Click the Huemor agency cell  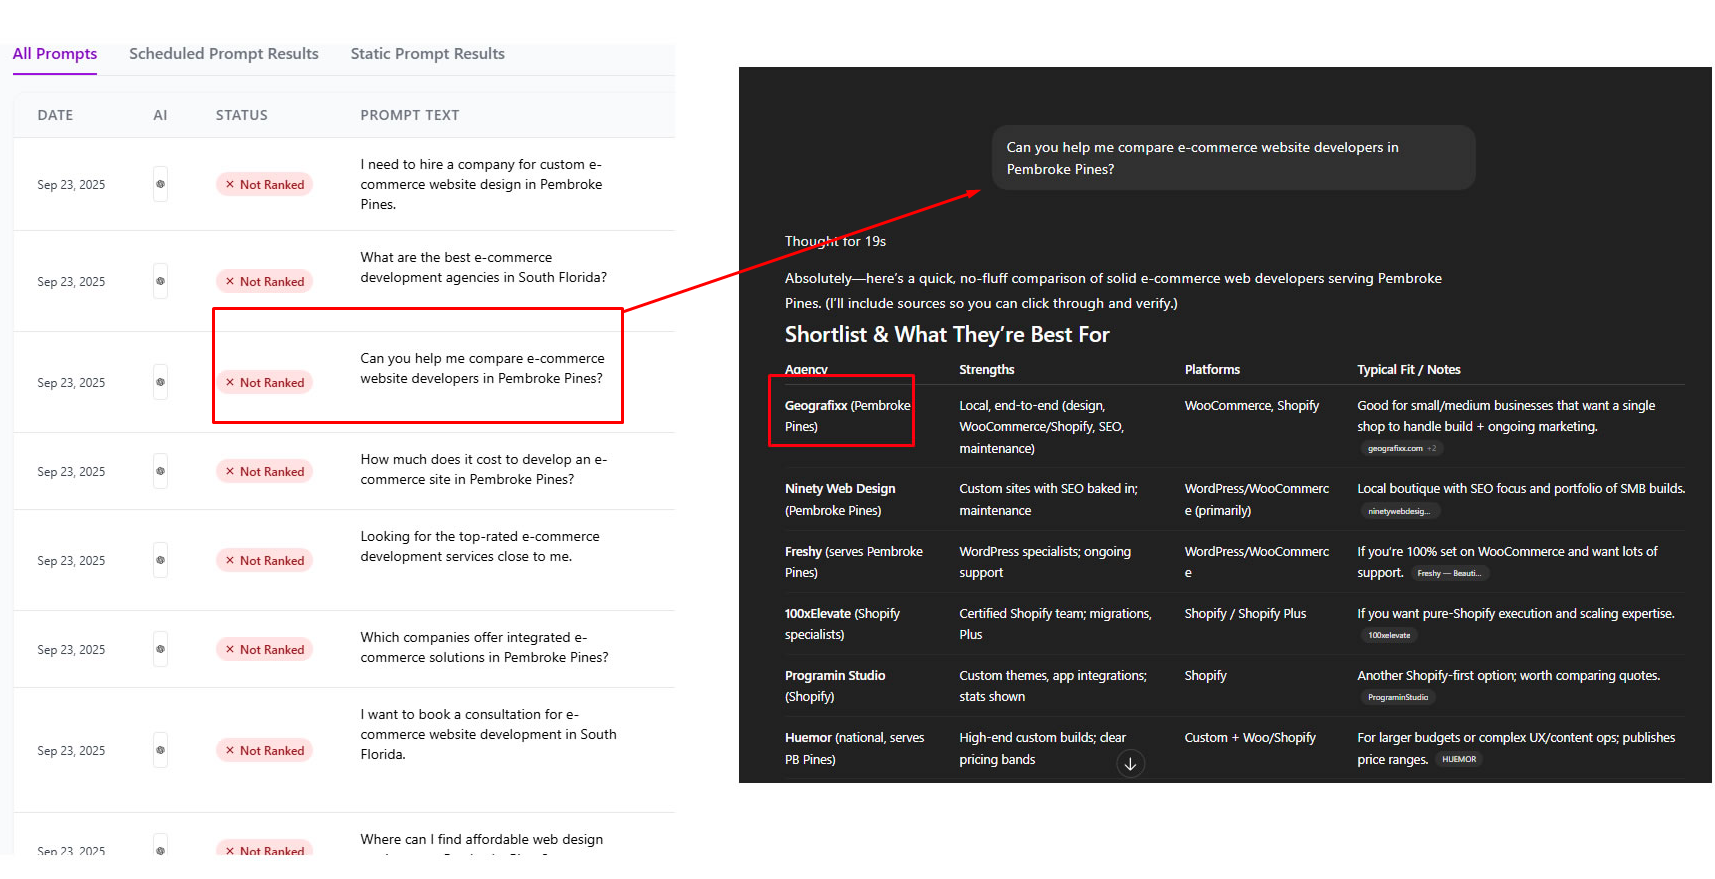(x=854, y=748)
